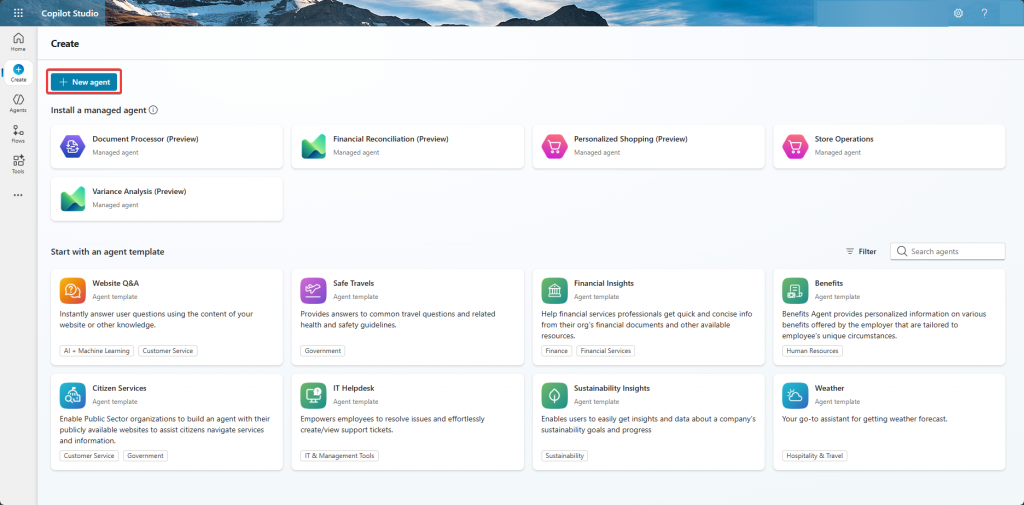Click the Store Operations cart icon
Image resolution: width=1024 pixels, height=505 pixels.
coord(795,146)
